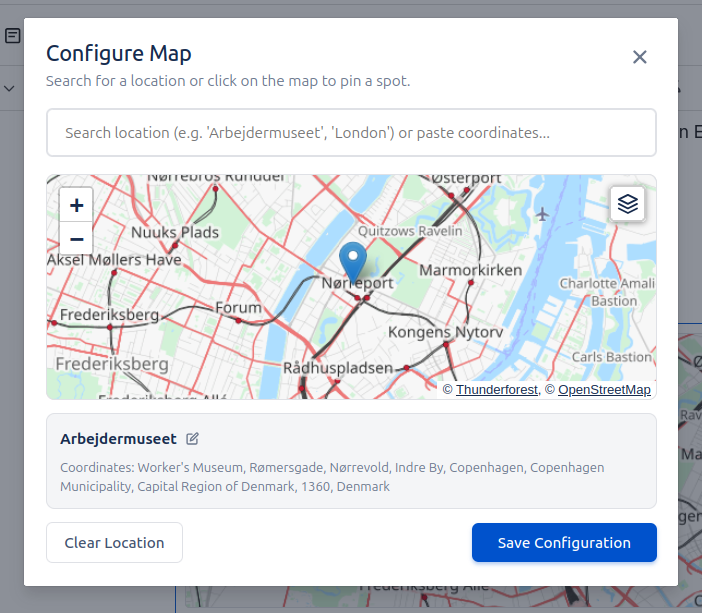Open the Thunderforest attribution link
Viewport: 702px width, 613px height.
coord(497,389)
